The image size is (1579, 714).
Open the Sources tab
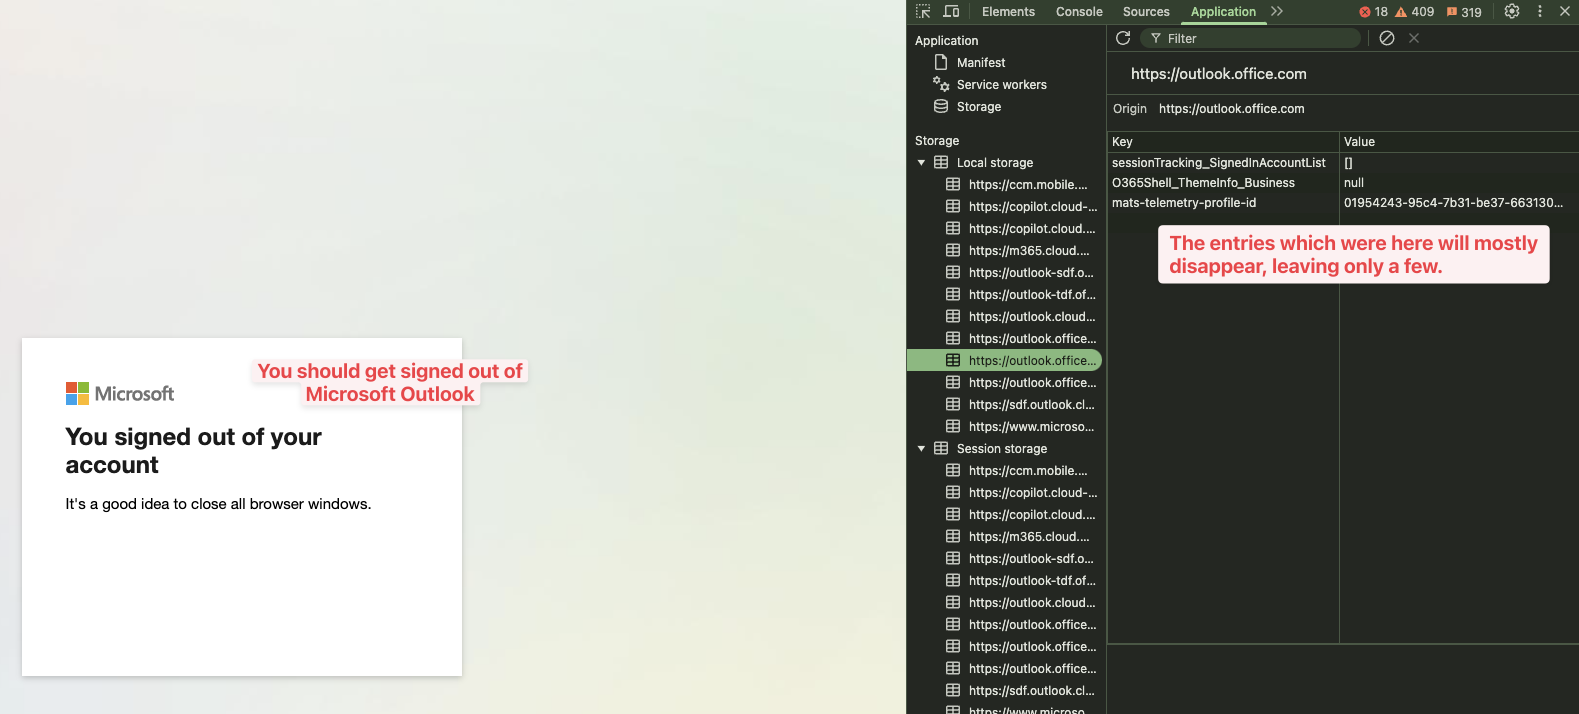click(1146, 12)
